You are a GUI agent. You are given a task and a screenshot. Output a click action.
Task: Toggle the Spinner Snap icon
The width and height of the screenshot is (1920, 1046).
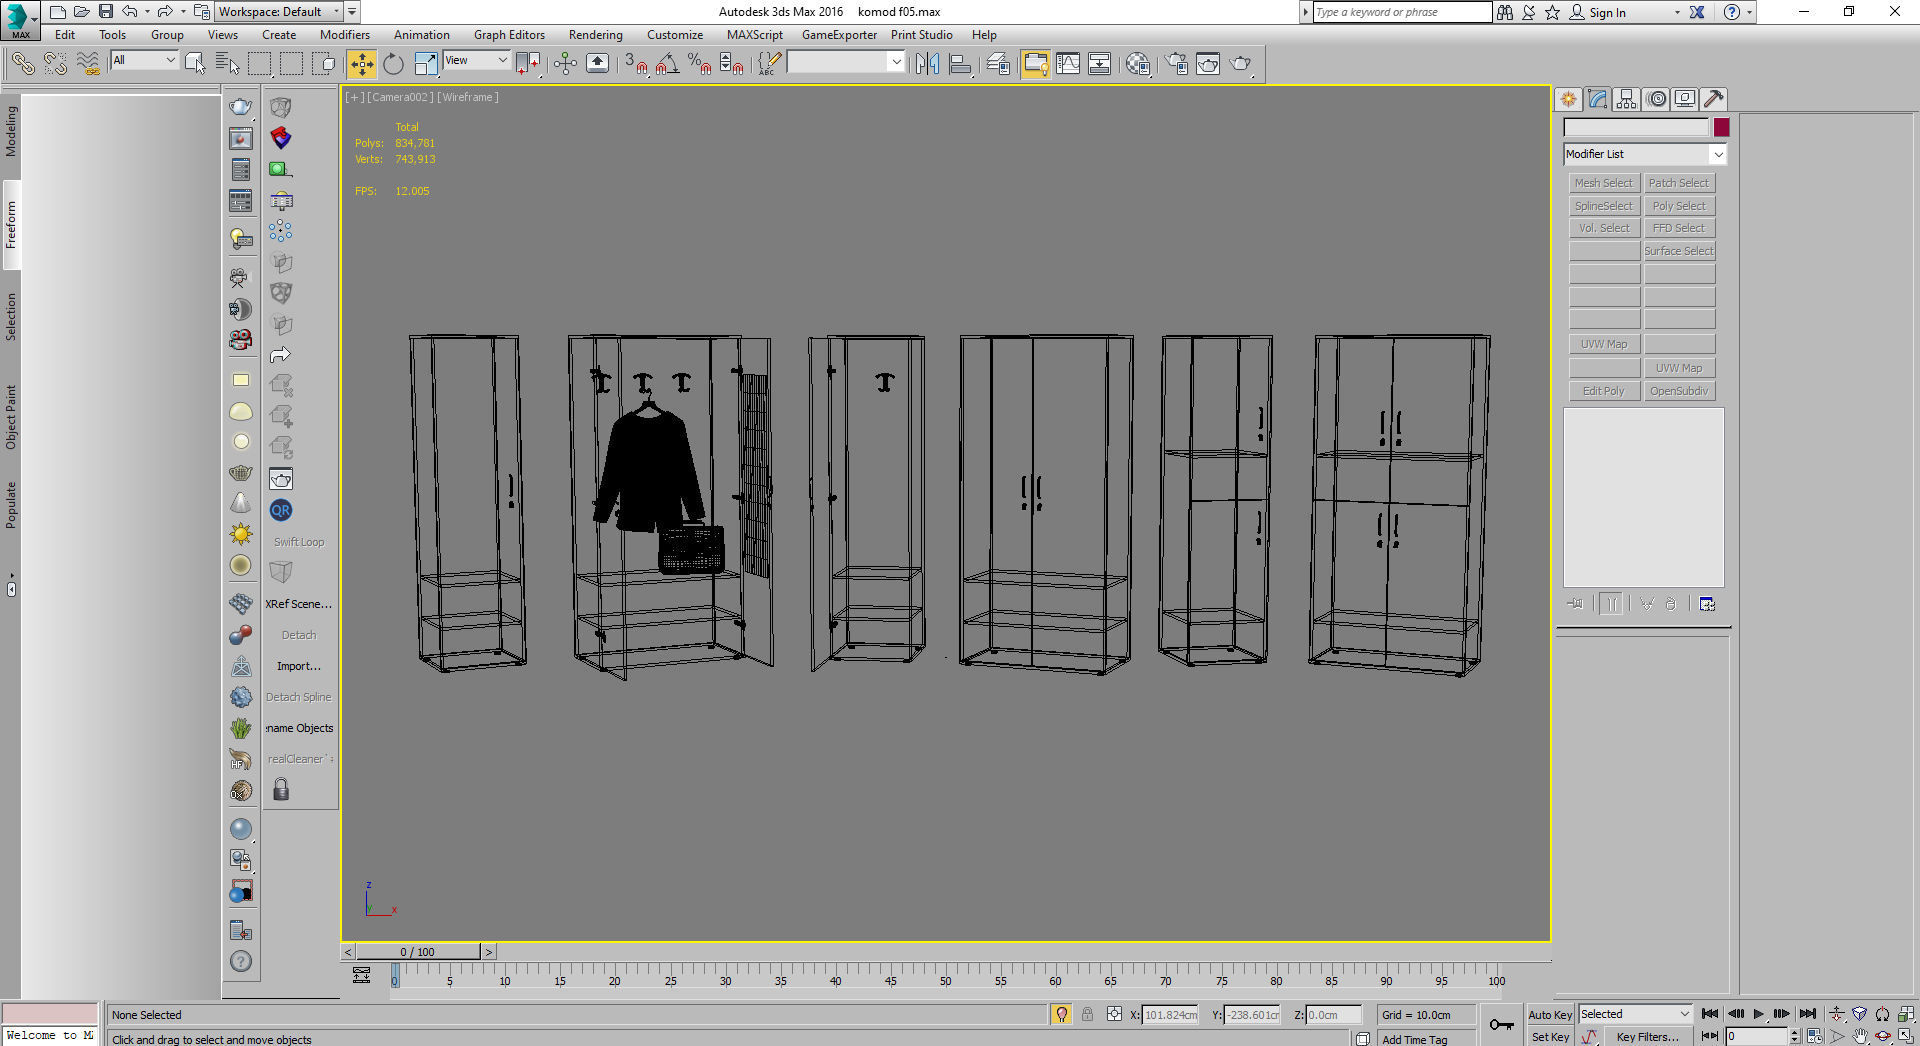pos(732,64)
